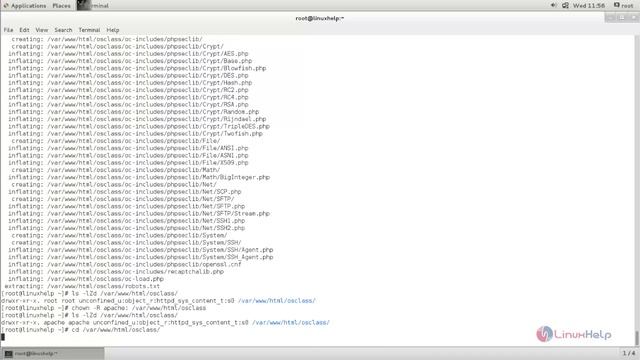Click the Net/SSH2.php line

pyautogui.click(x=126, y=228)
